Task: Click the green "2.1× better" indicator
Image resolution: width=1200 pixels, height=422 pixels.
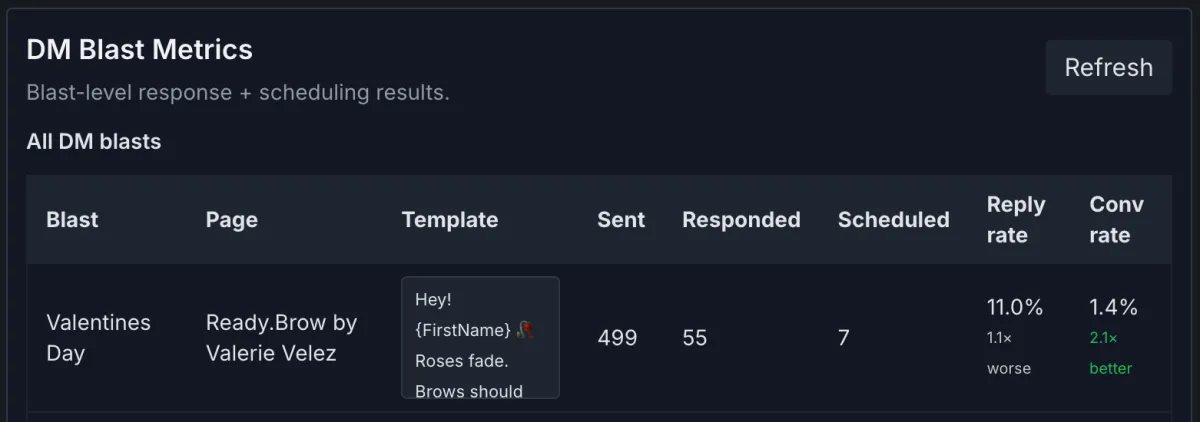Action: pyautogui.click(x=1110, y=353)
